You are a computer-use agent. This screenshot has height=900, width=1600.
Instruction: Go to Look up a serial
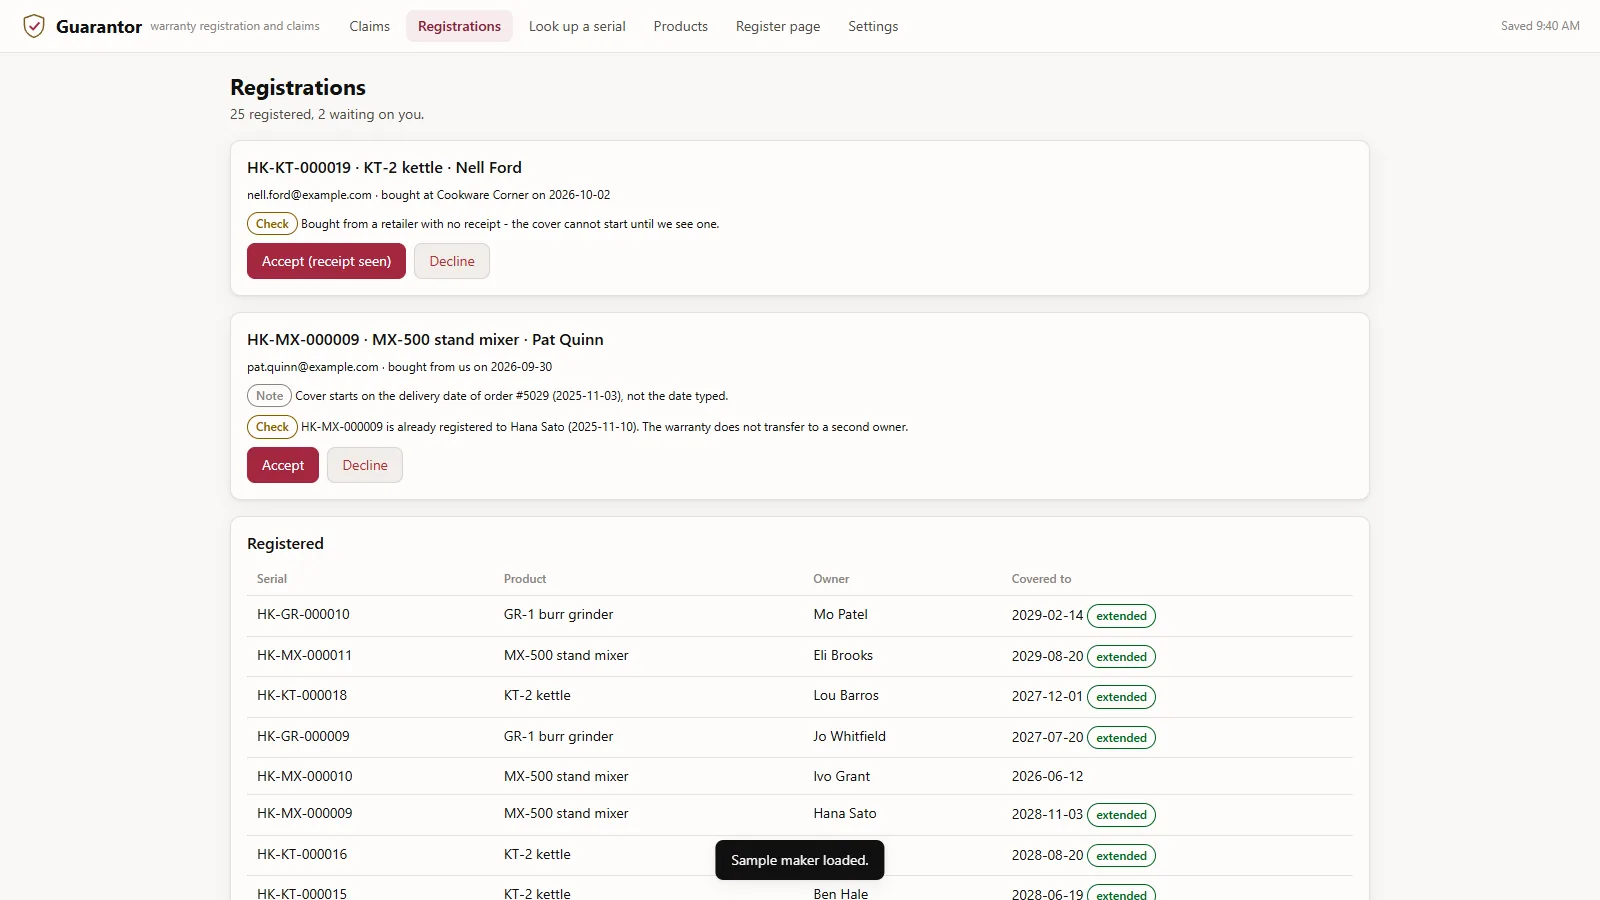click(577, 26)
